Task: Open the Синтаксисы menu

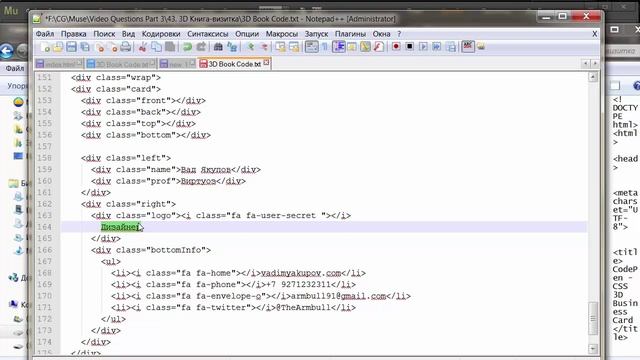Action: tap(208, 34)
